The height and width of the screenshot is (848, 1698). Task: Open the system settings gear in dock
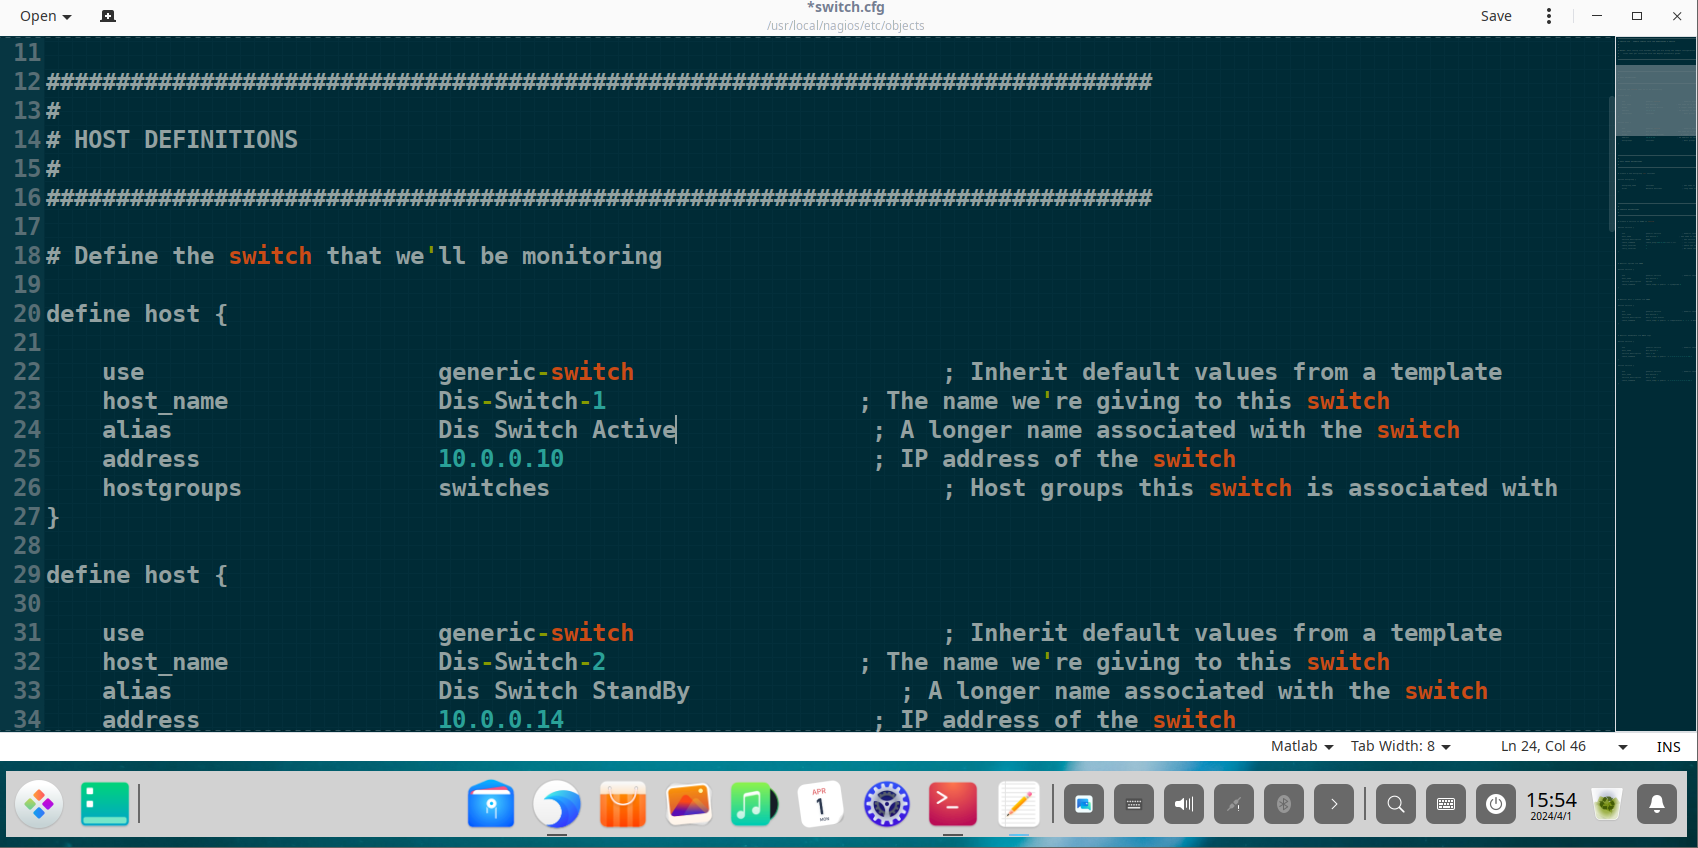pyautogui.click(x=886, y=804)
